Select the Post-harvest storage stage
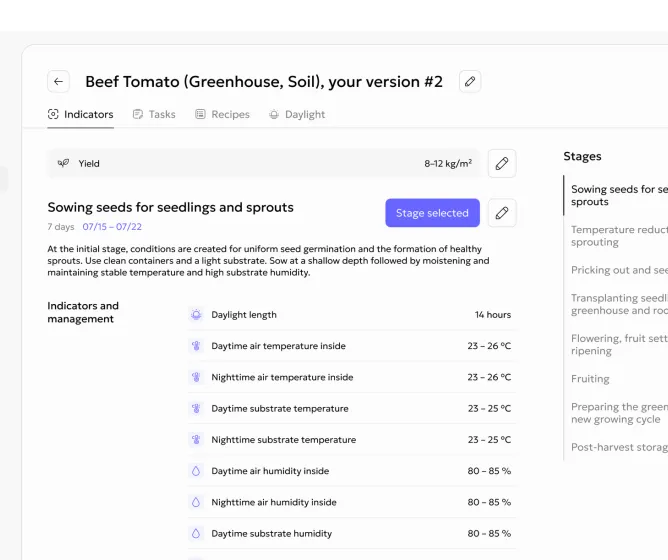This screenshot has width=668, height=560. point(618,447)
